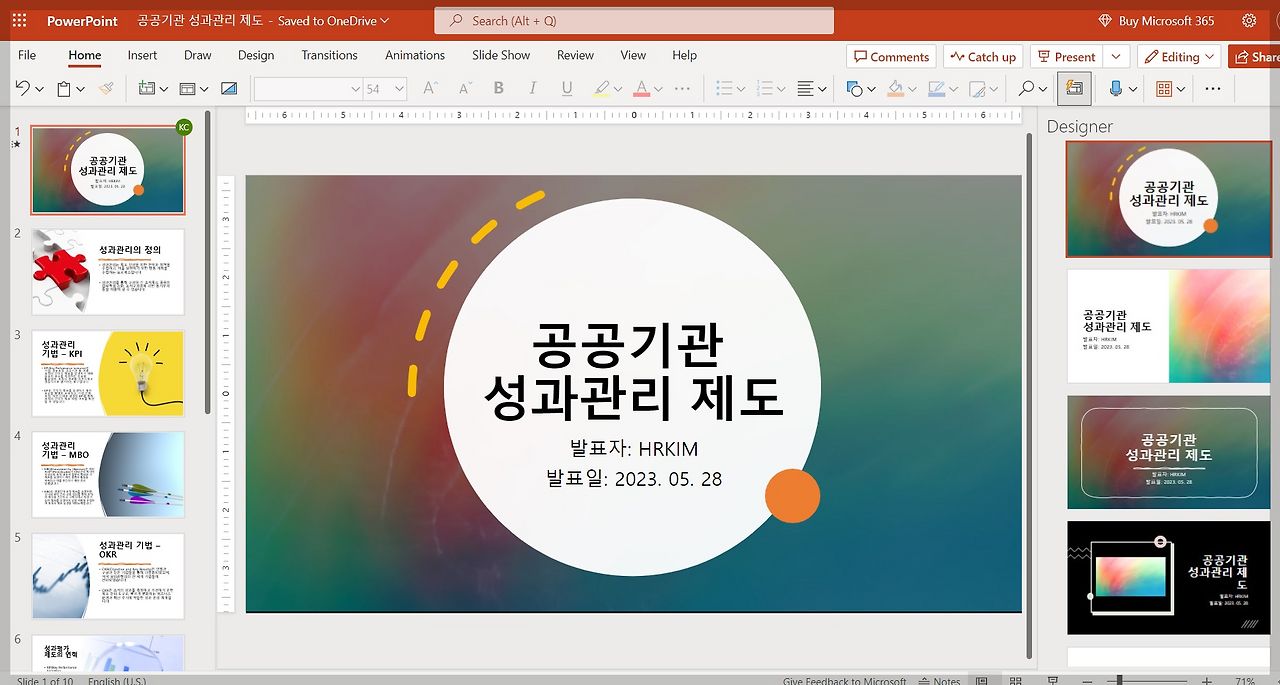Select slide 3 thumbnail with light bulb

point(108,373)
